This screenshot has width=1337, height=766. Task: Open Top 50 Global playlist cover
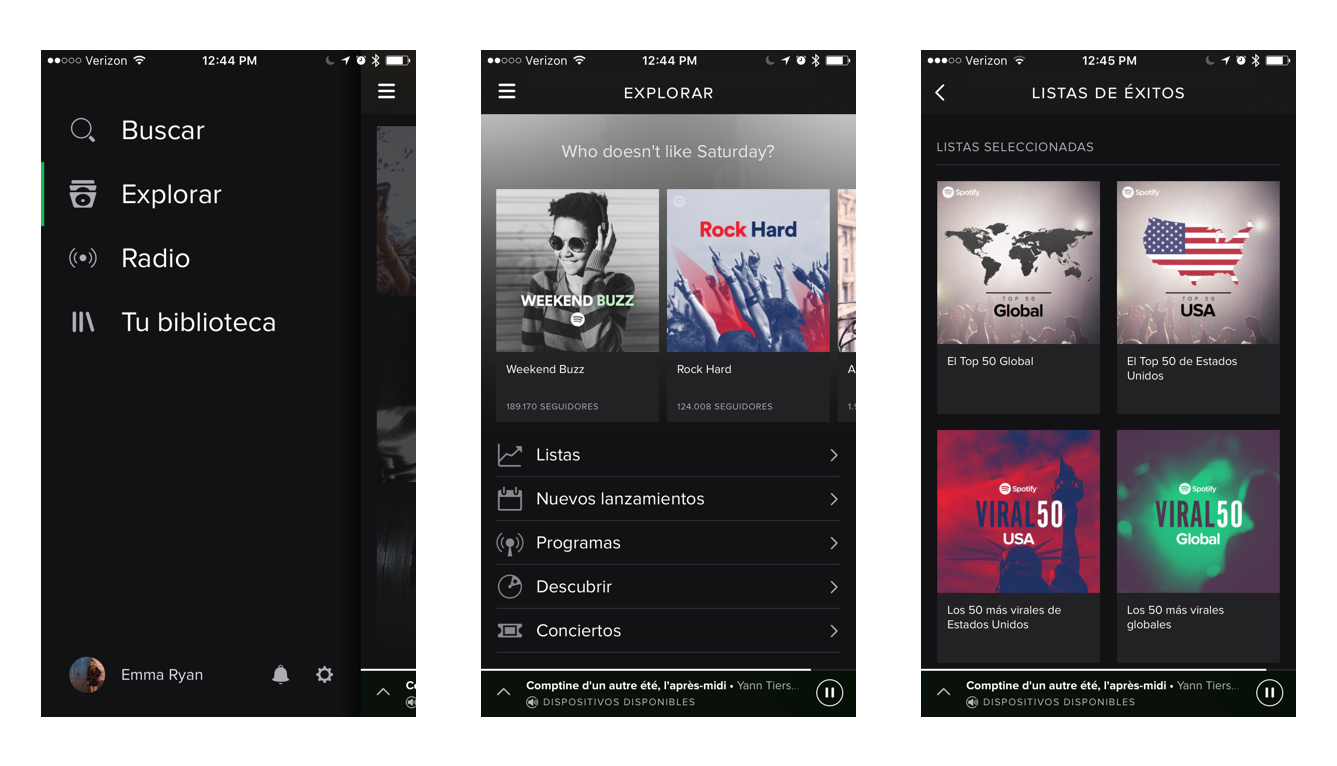[1018, 262]
